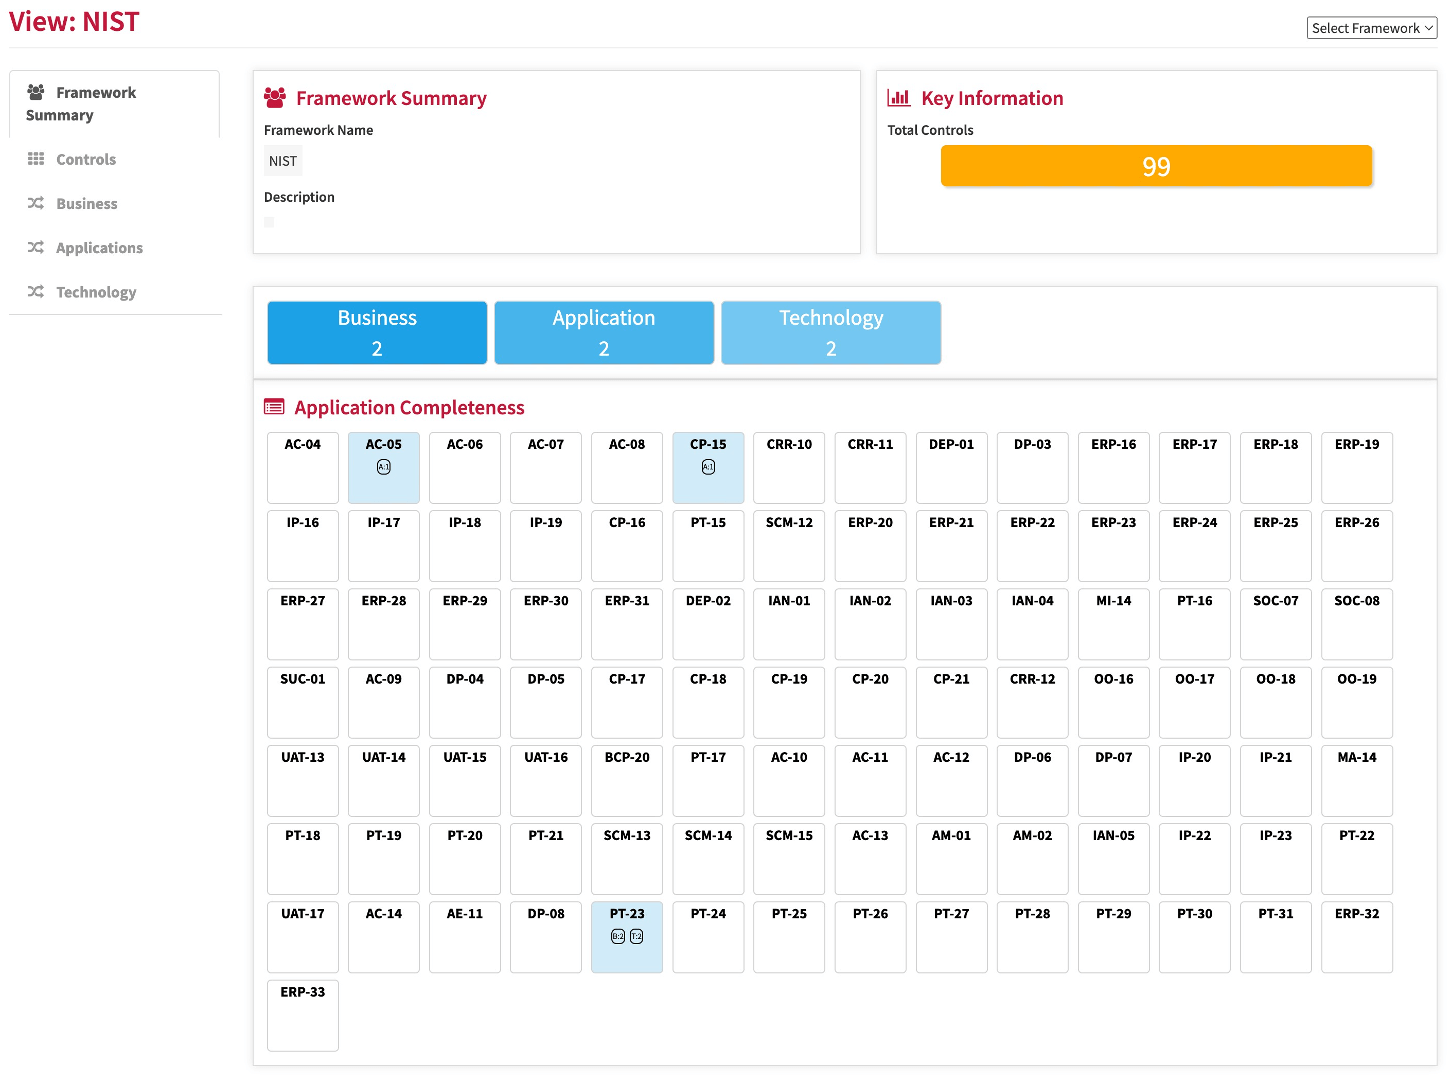Switch to the Applications sidebar tab
Image resolution: width=1452 pixels, height=1082 pixels.
pos(114,247)
